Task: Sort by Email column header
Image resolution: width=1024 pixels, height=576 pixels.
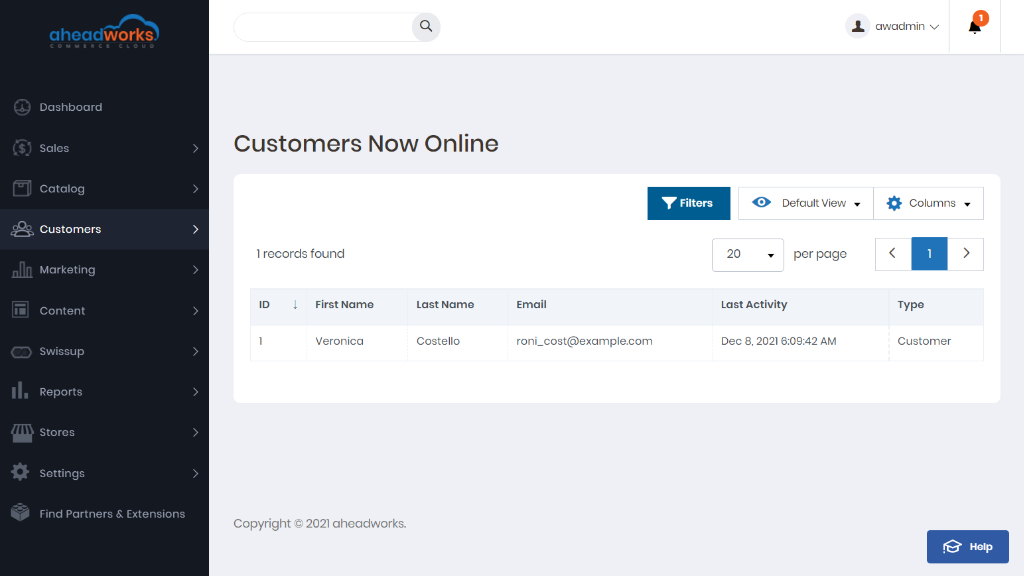Action: click(x=609, y=305)
